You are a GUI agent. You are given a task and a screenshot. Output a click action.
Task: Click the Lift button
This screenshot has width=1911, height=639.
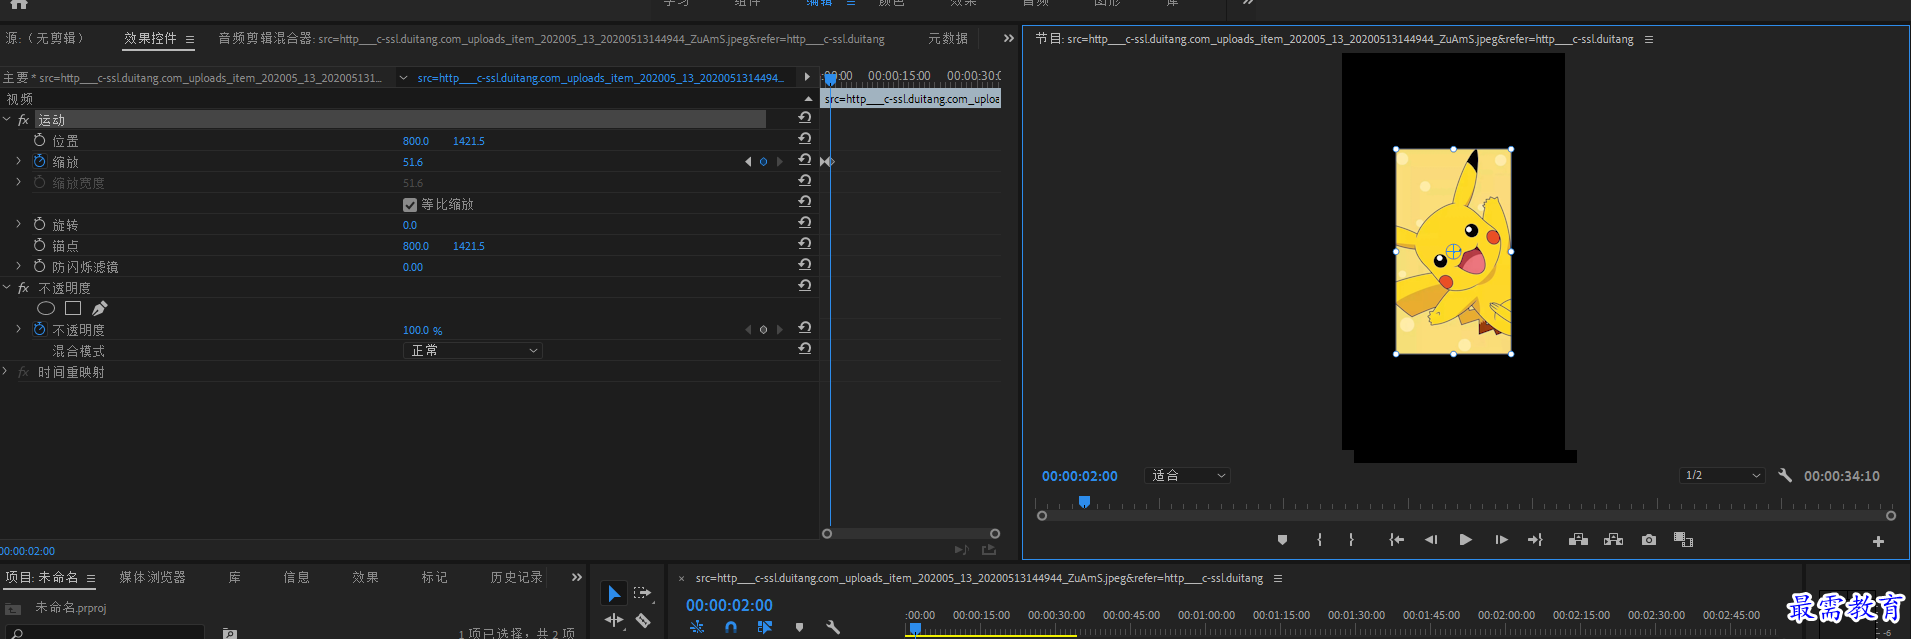(x=1578, y=540)
